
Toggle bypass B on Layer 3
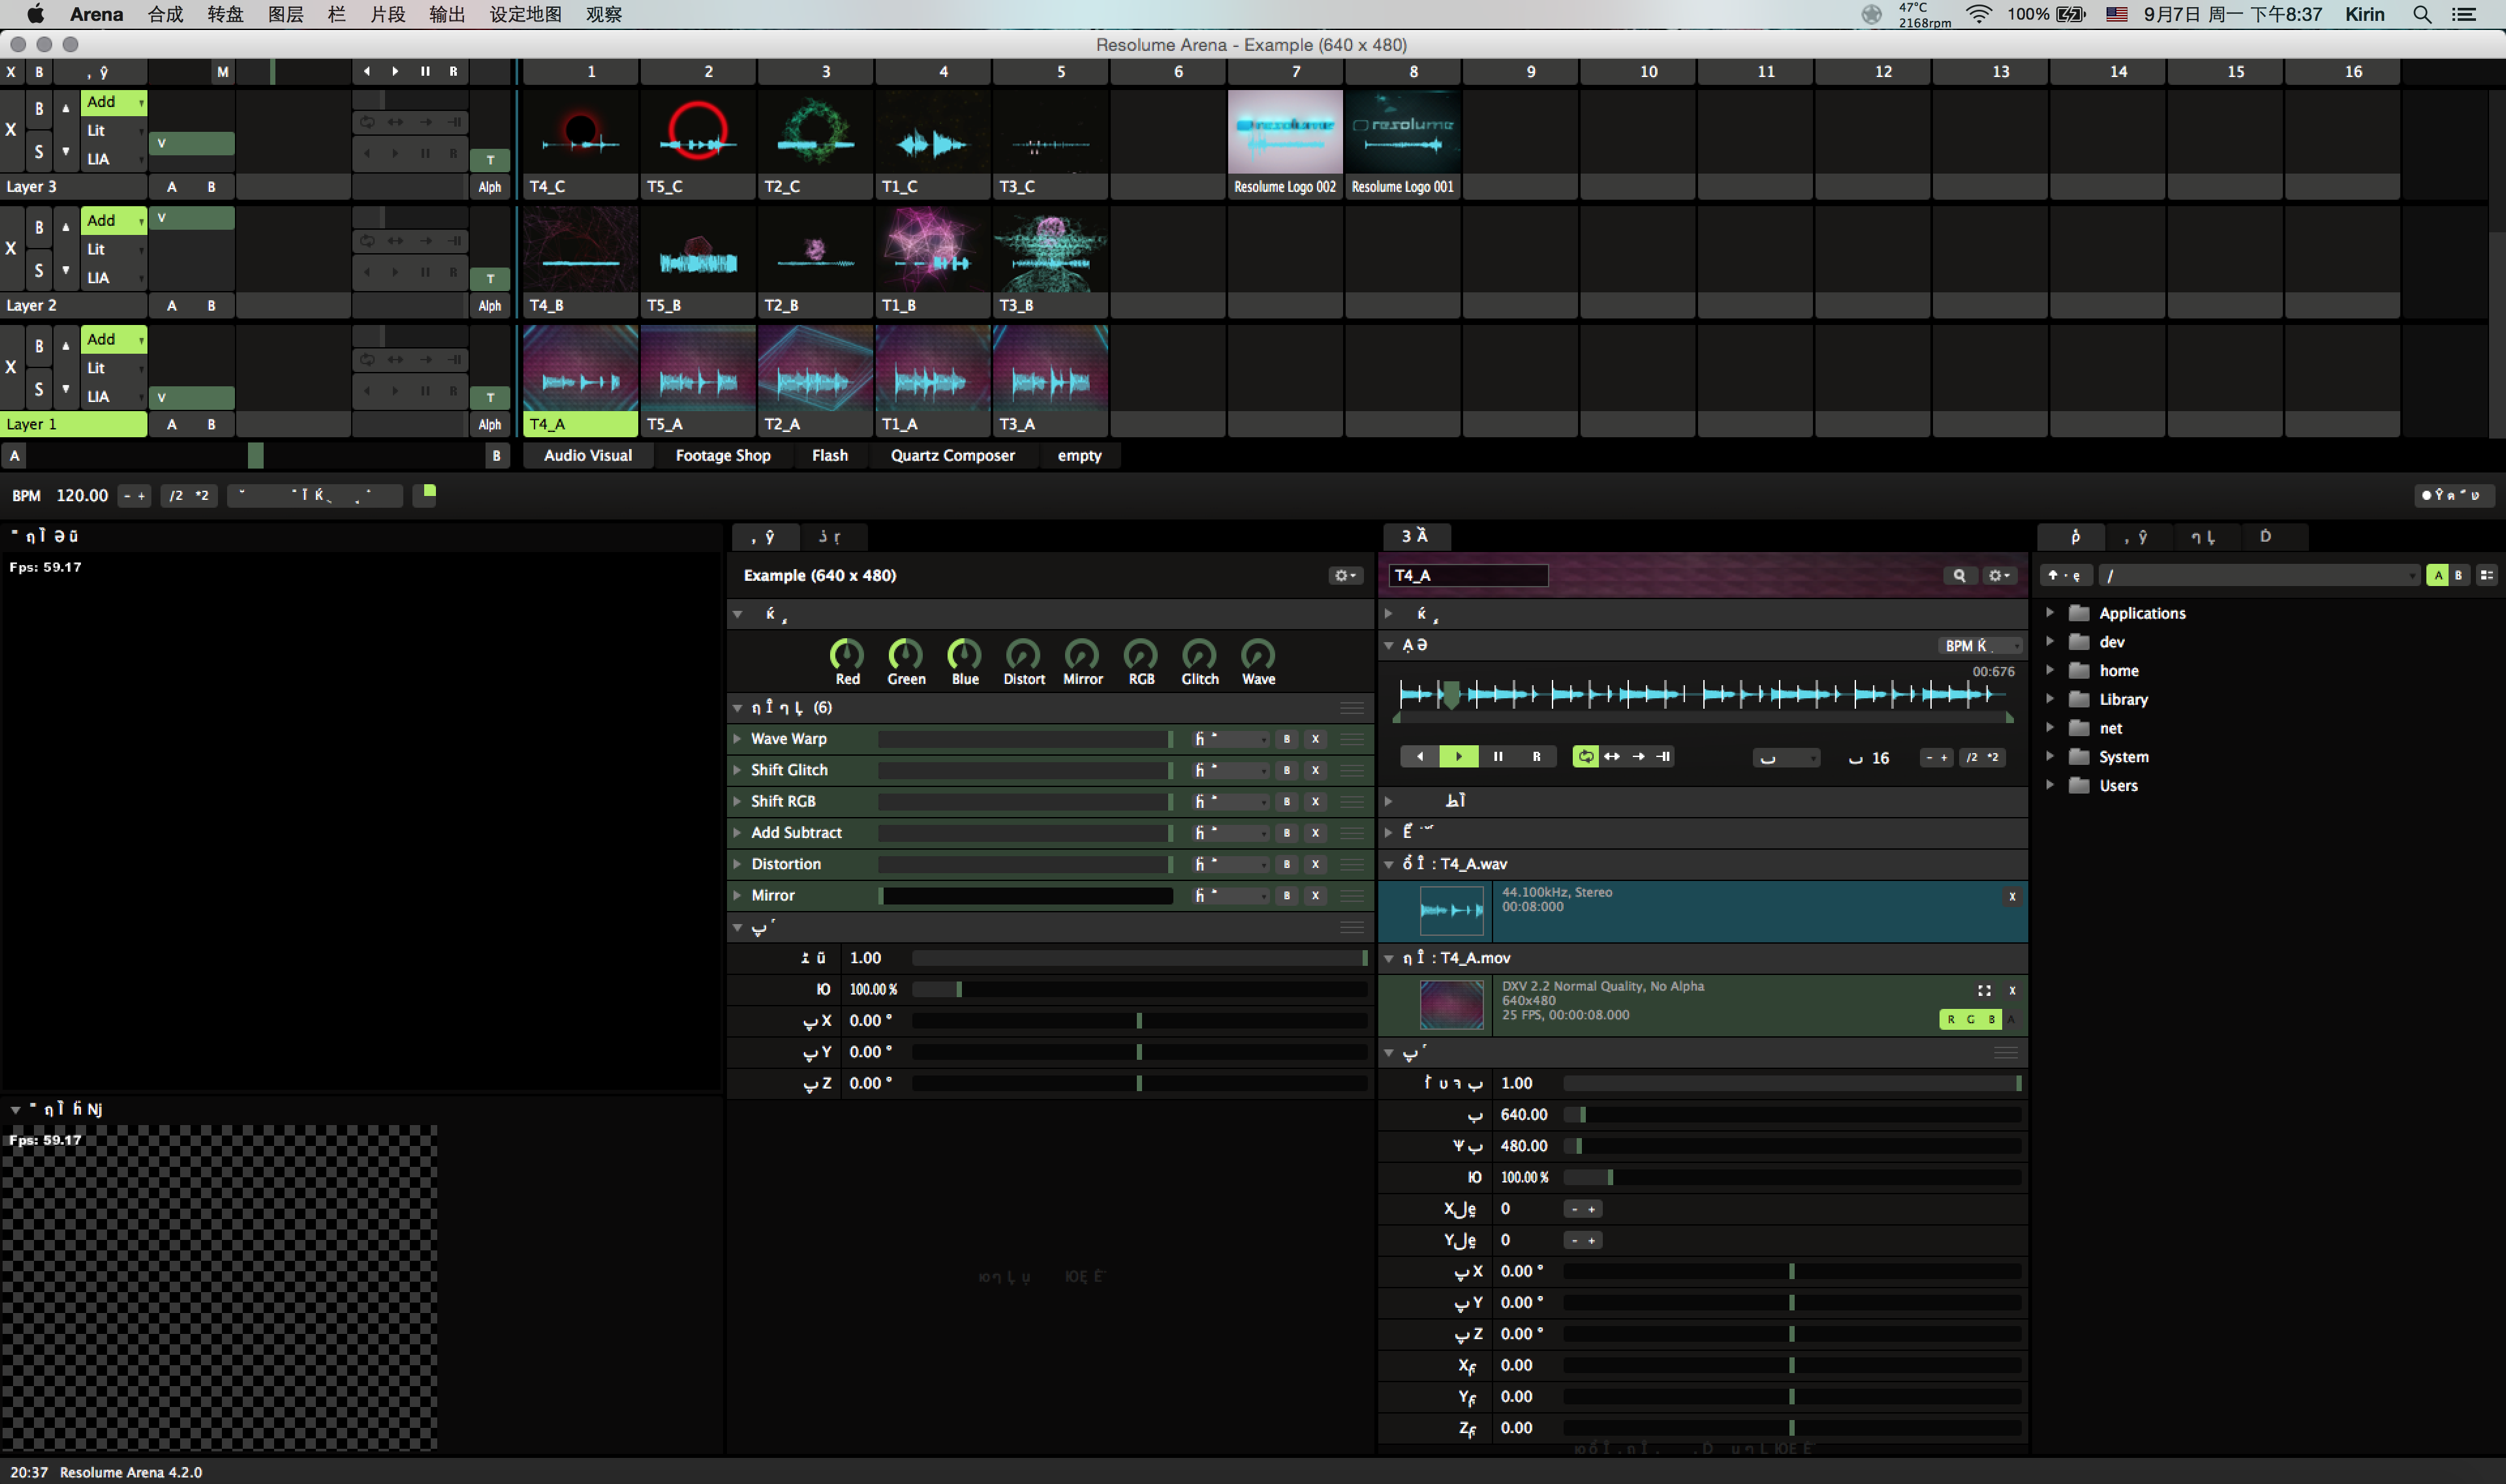39,108
